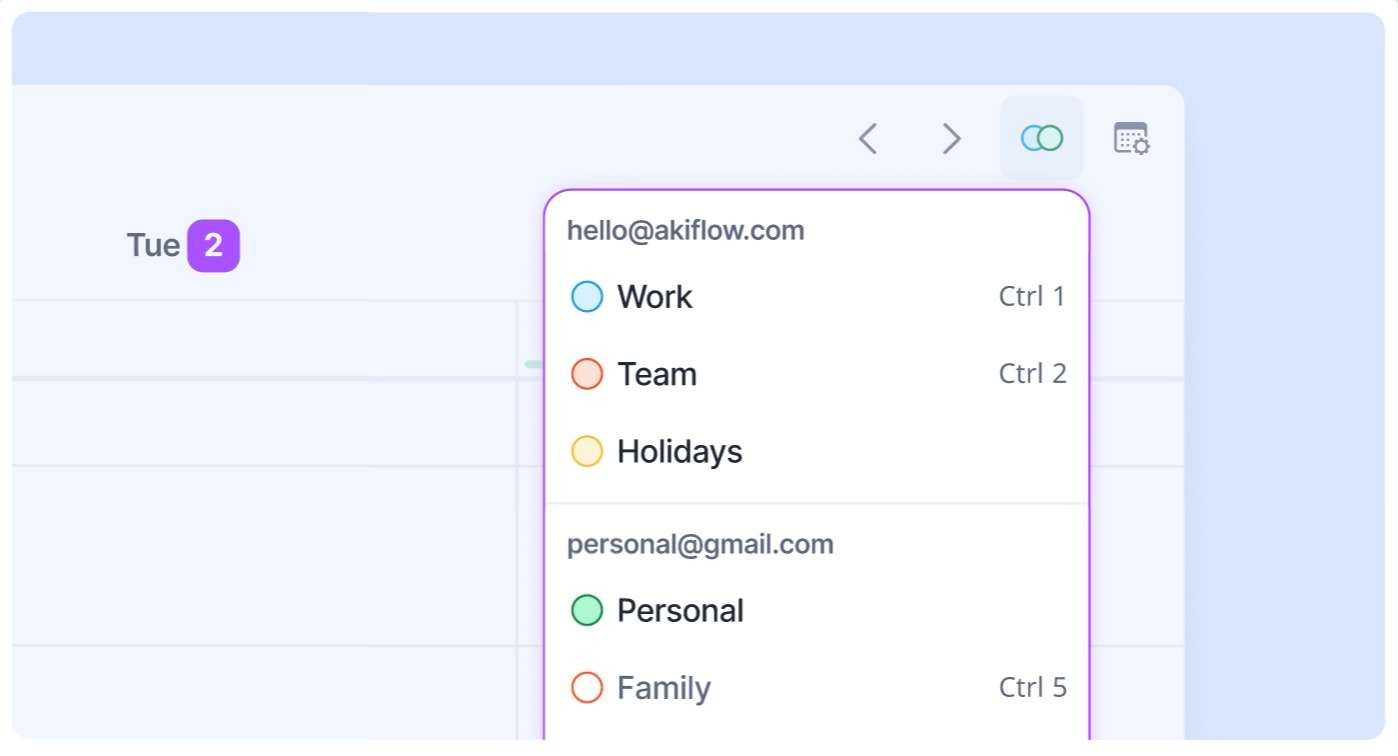Close the overlapping-circles calendars list

tap(1041, 138)
